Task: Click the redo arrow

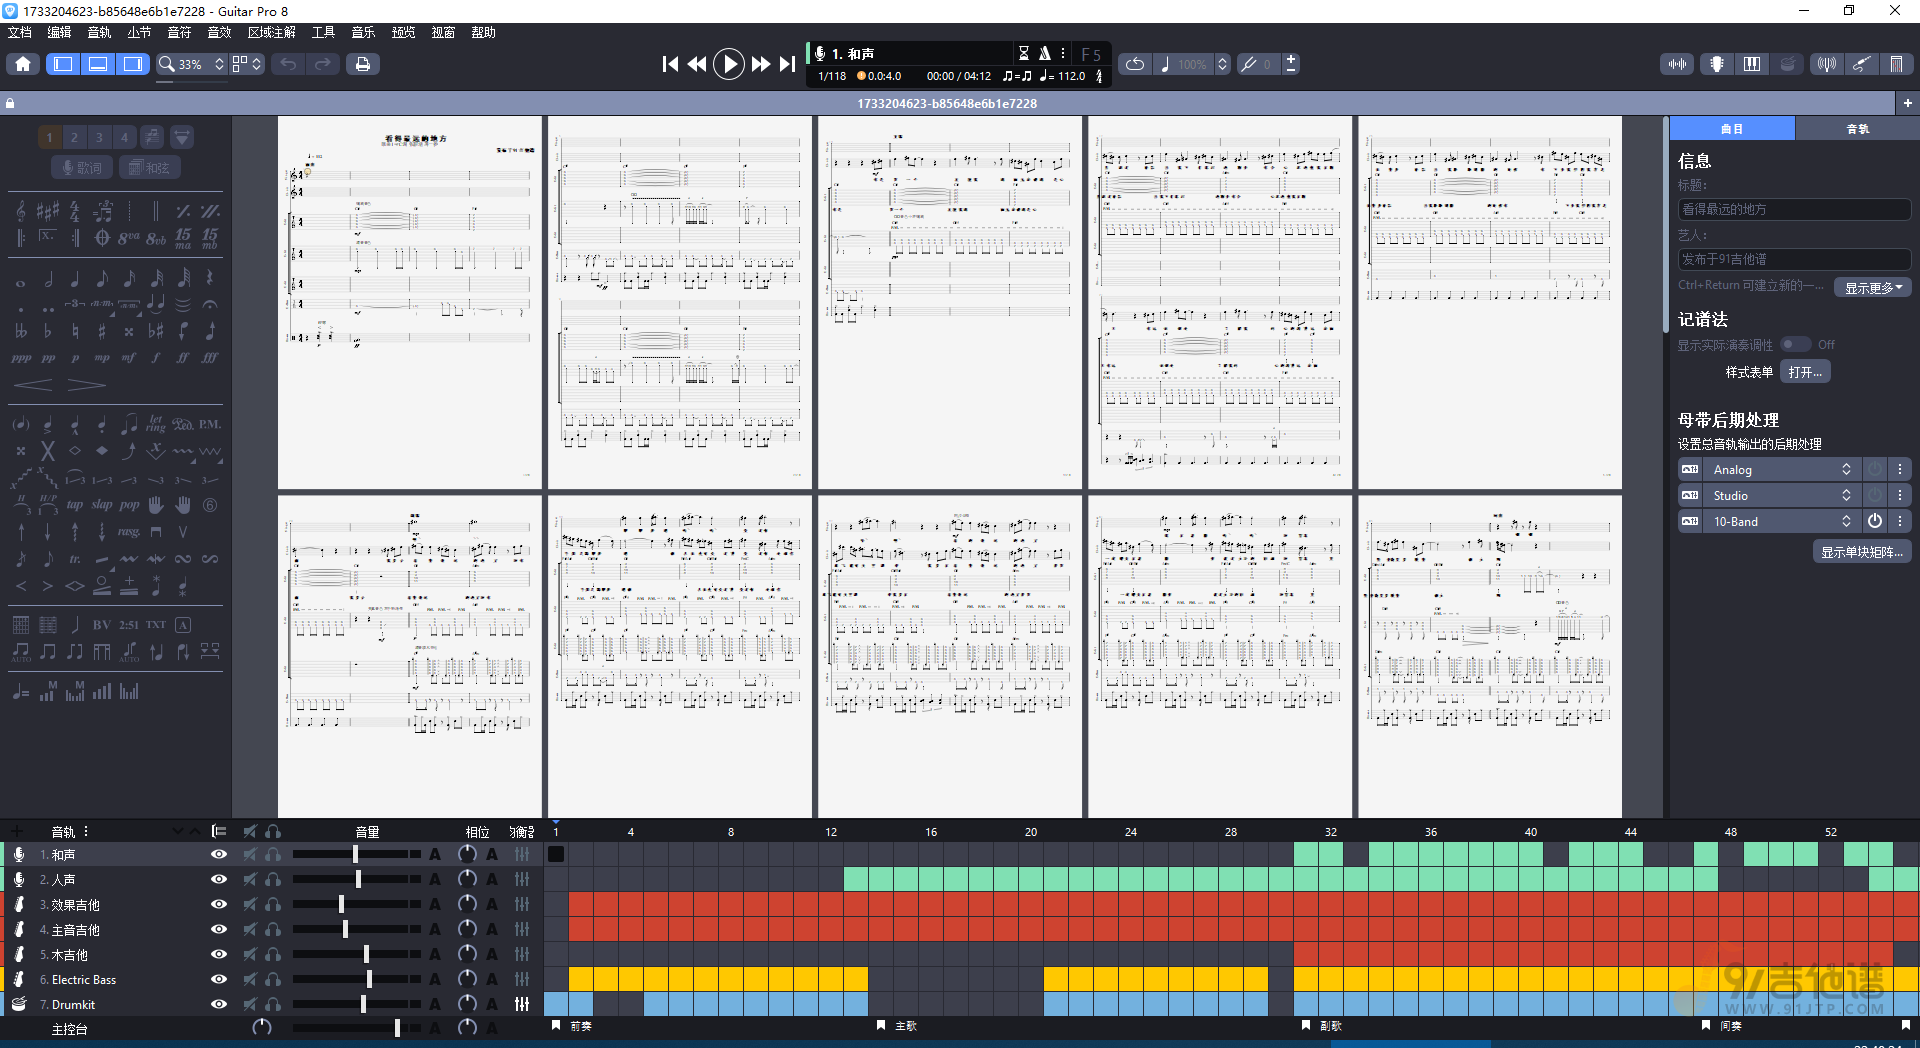Action: [322, 64]
